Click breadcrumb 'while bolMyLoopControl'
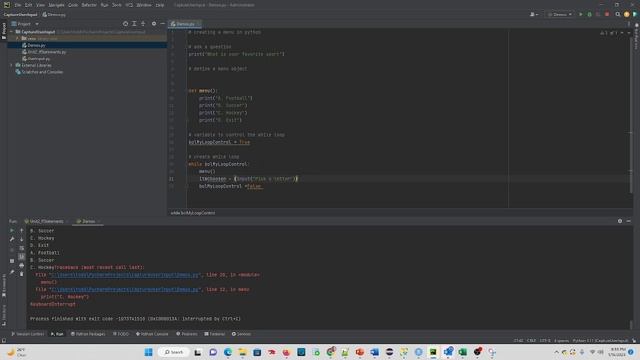640x360 pixels. pyautogui.click(x=193, y=213)
